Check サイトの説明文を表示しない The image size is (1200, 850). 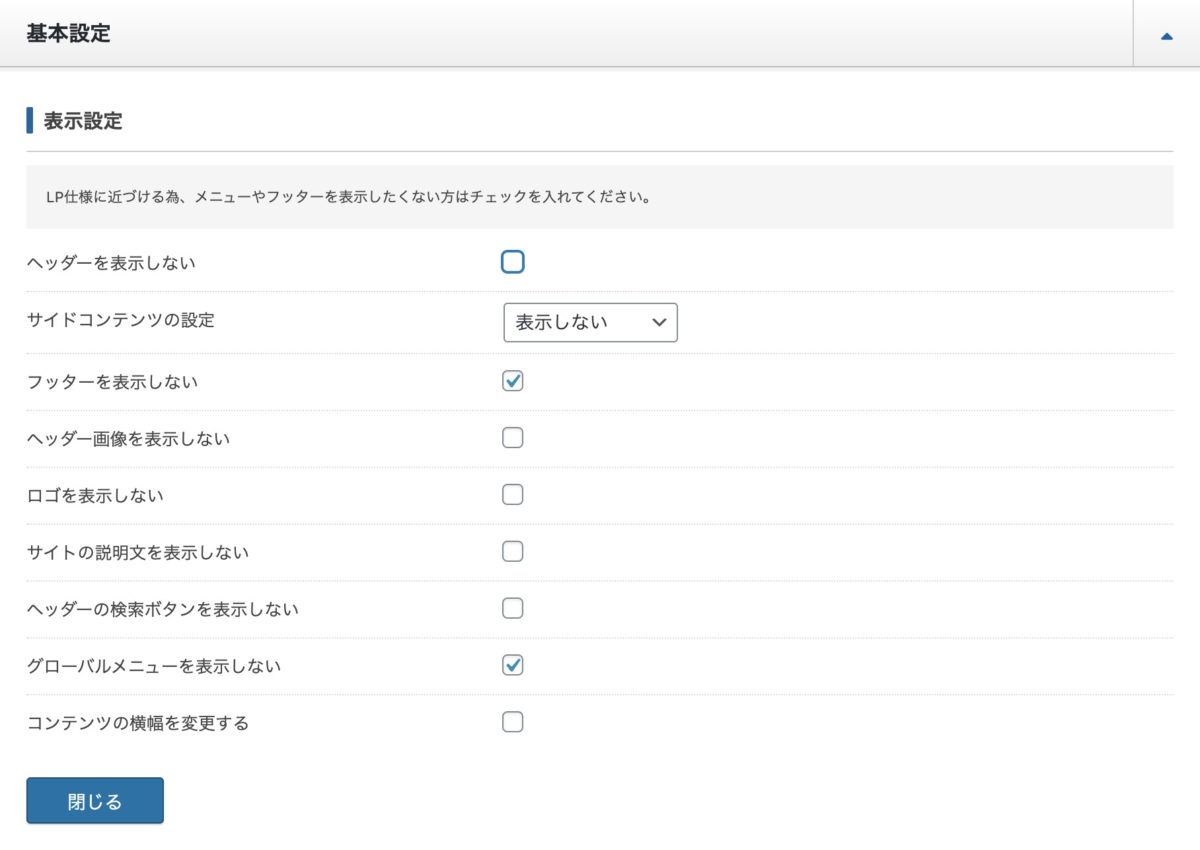pos(512,551)
